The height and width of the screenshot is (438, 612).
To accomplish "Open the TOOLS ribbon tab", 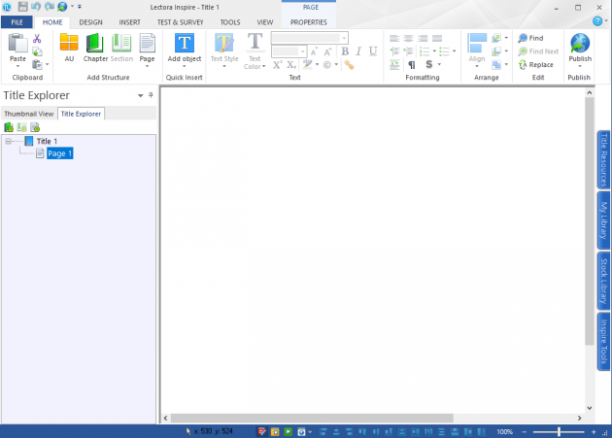I will tap(230, 22).
